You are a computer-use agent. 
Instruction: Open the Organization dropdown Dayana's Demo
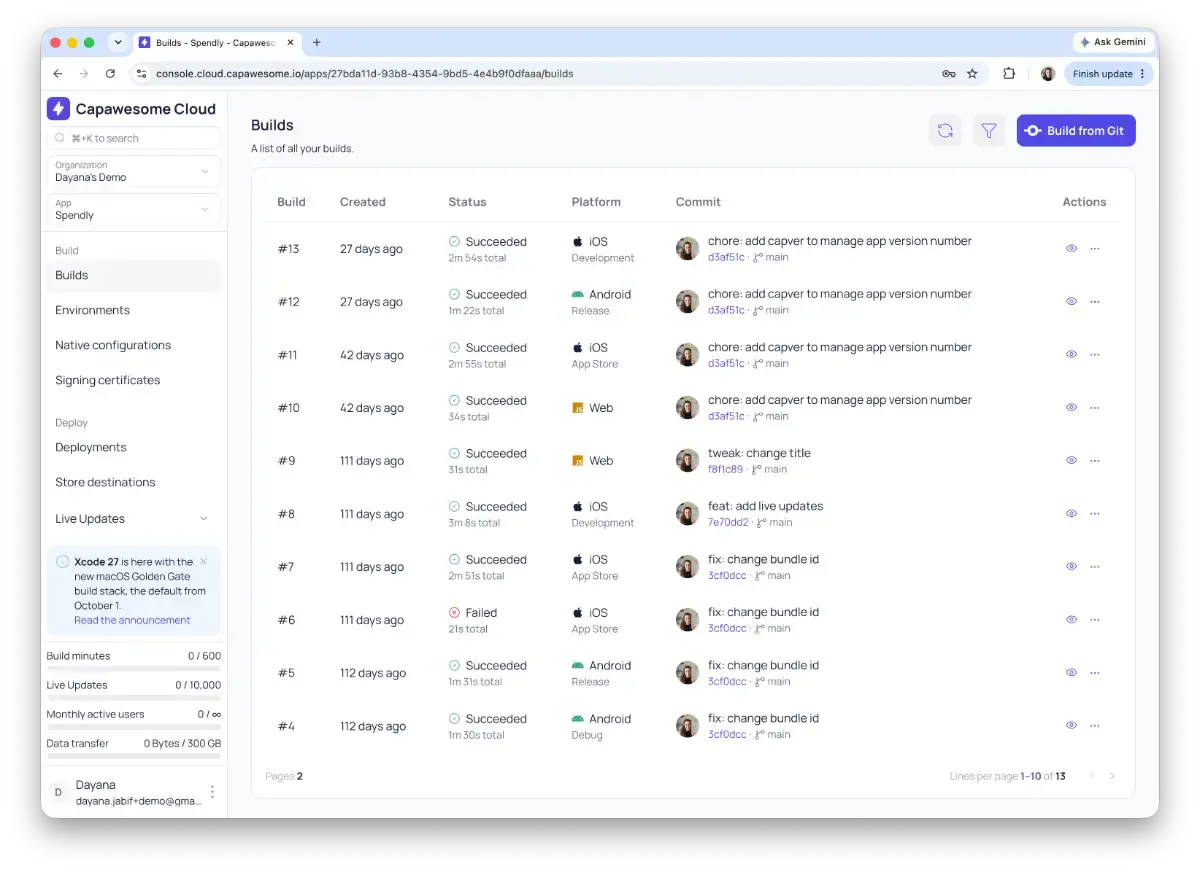coord(134,171)
